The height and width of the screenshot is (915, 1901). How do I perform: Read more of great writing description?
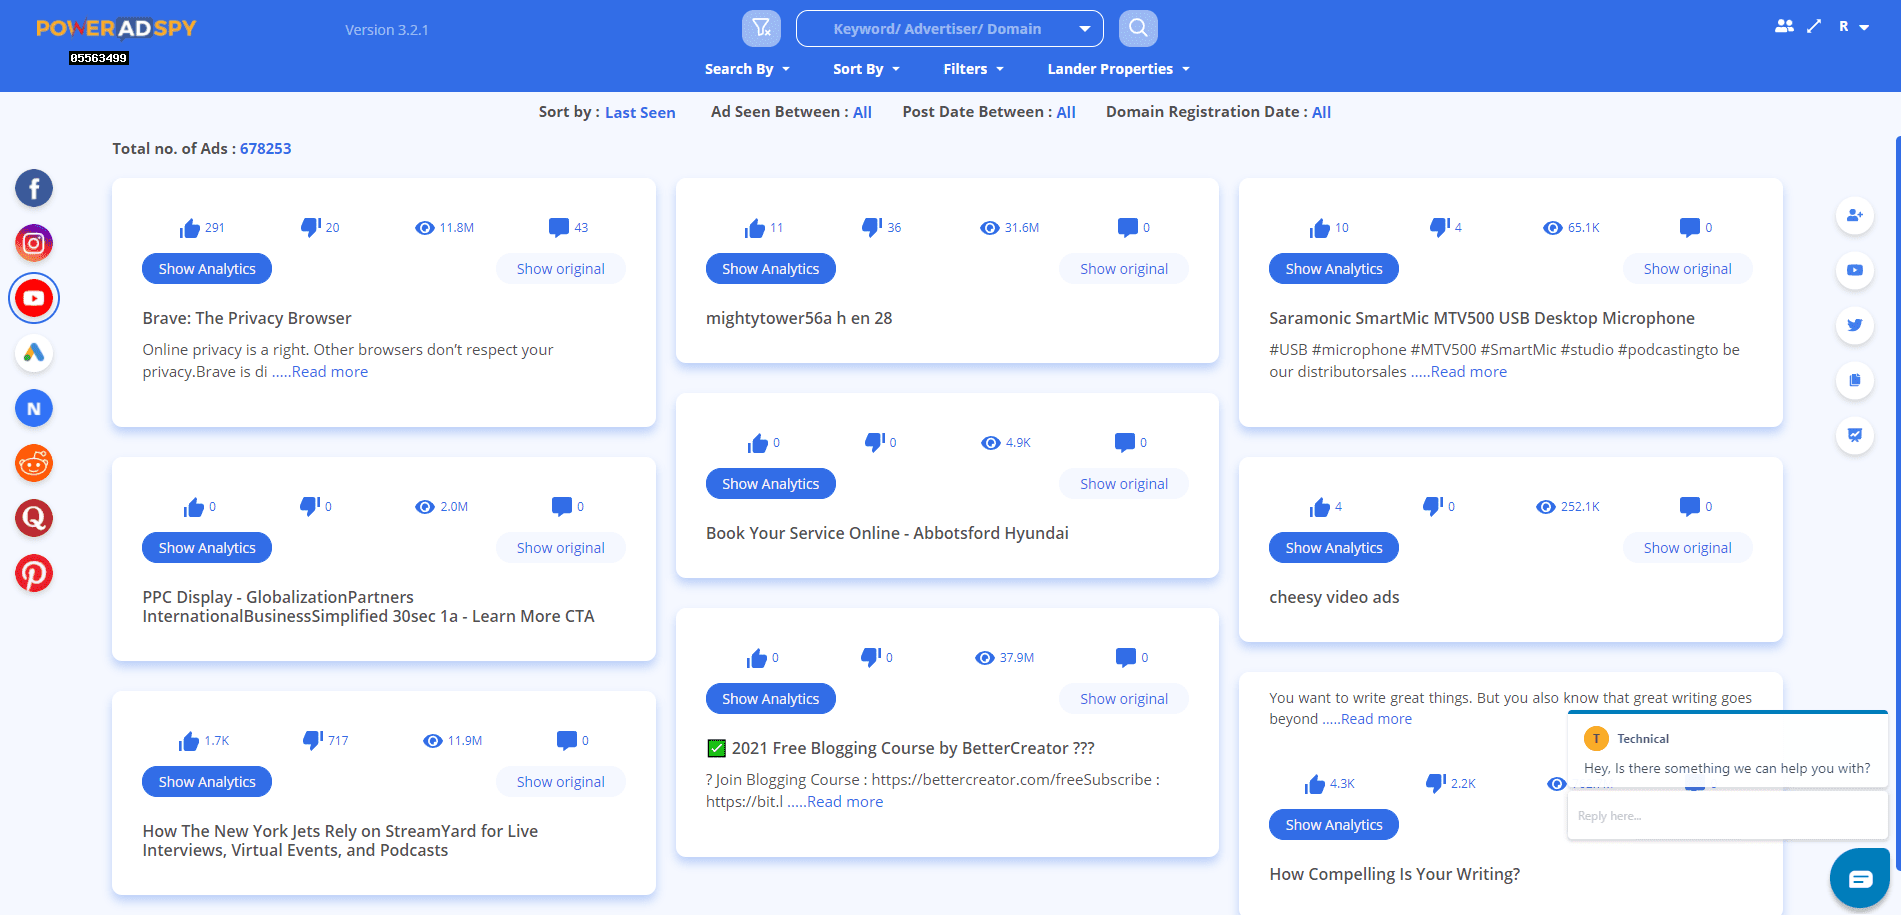(1376, 719)
